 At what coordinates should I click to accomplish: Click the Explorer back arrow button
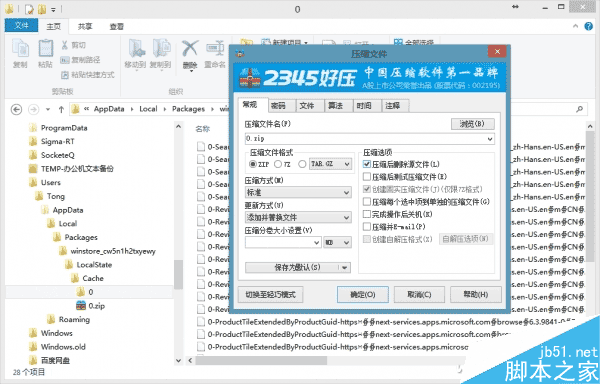pos(16,109)
